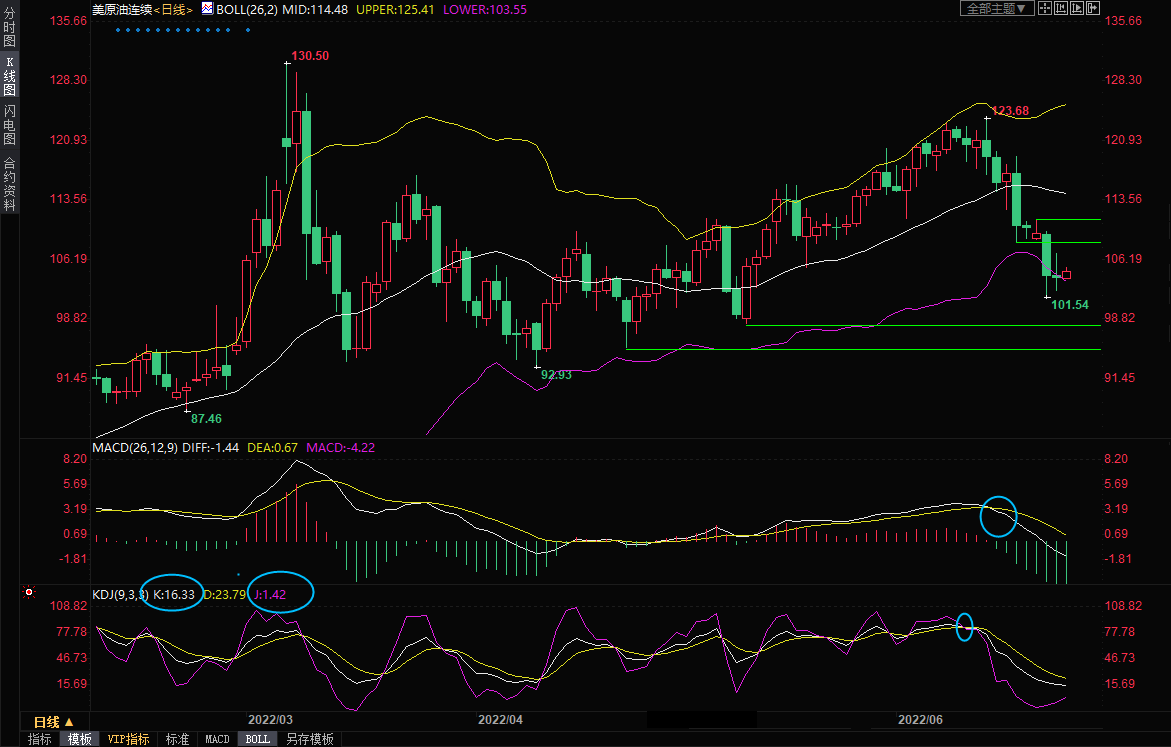1171x747 pixels.
Task: Toggle the MACD indicator button at bottom
Action: click(217, 739)
